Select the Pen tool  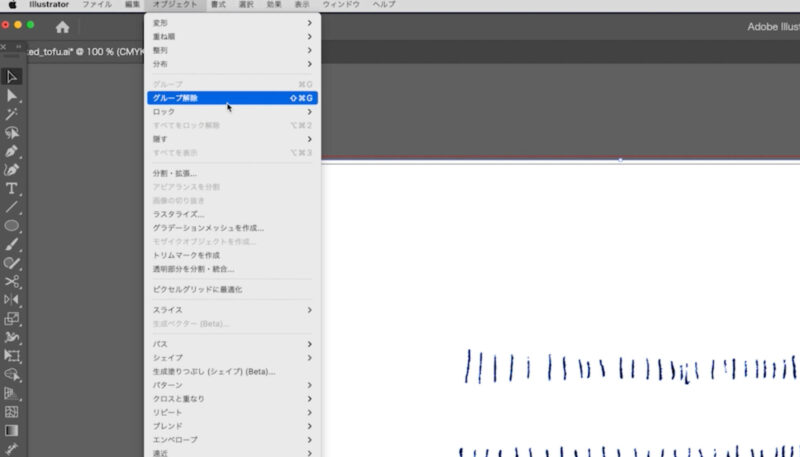tap(12, 151)
